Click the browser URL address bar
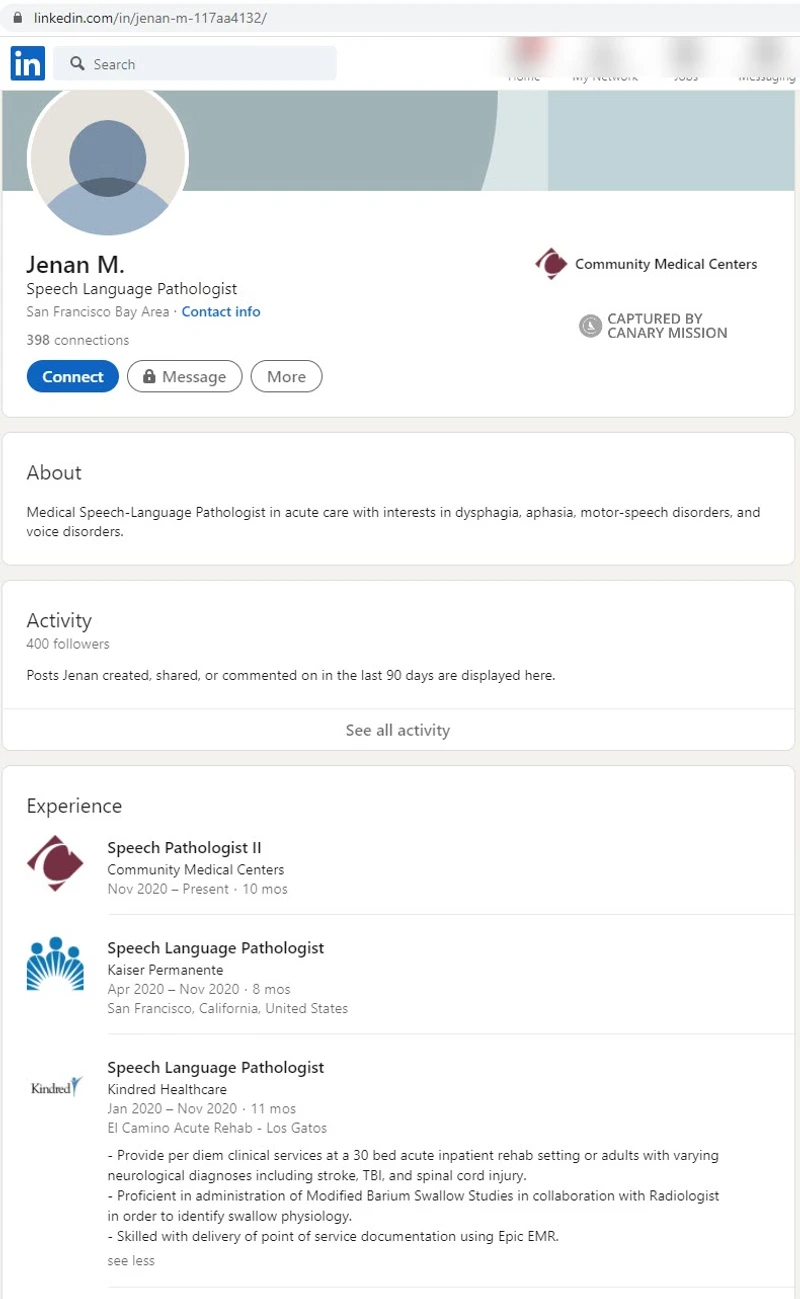The height and width of the screenshot is (1299, 800). tap(400, 18)
